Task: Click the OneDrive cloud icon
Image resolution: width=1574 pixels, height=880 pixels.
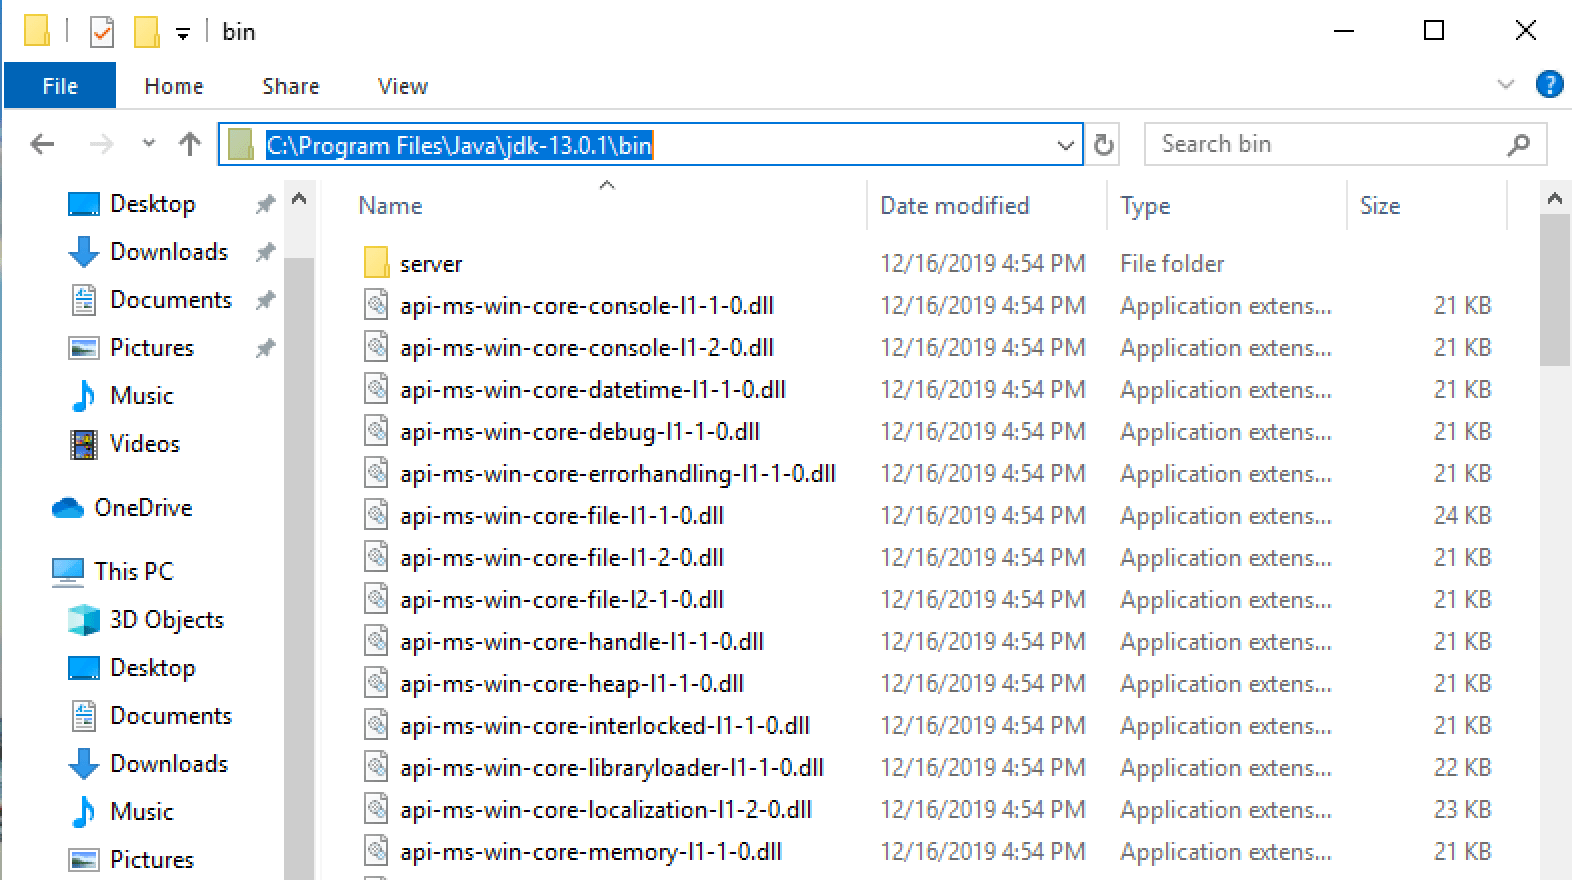Action: coord(68,508)
